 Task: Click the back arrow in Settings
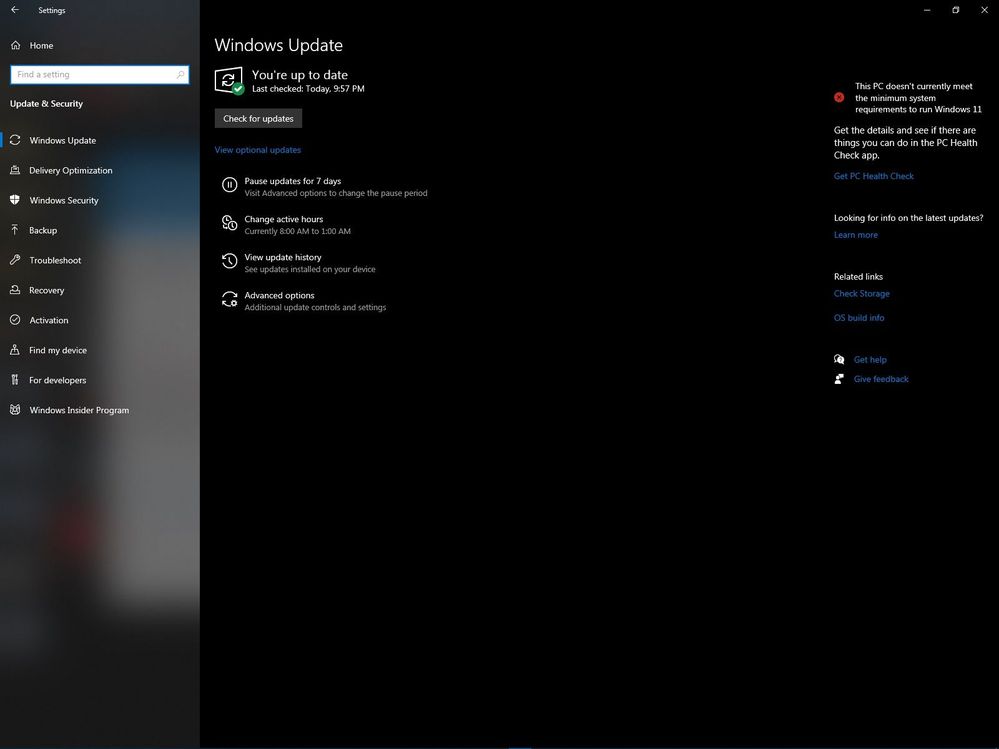coord(15,10)
